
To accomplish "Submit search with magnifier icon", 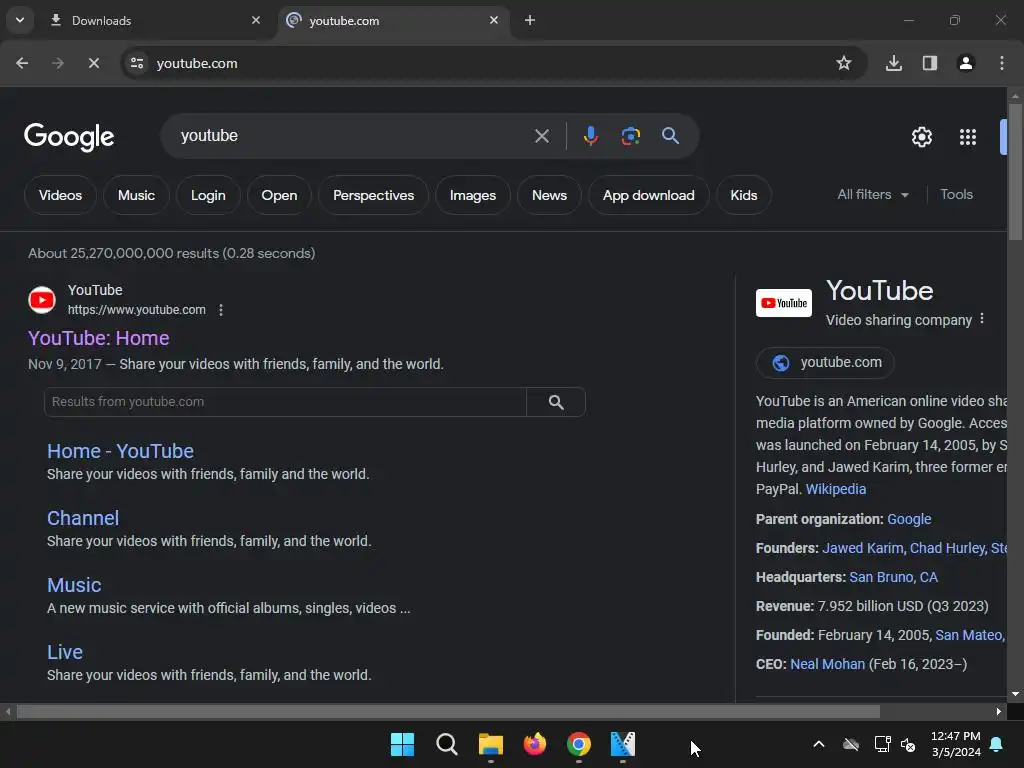I will pos(670,136).
